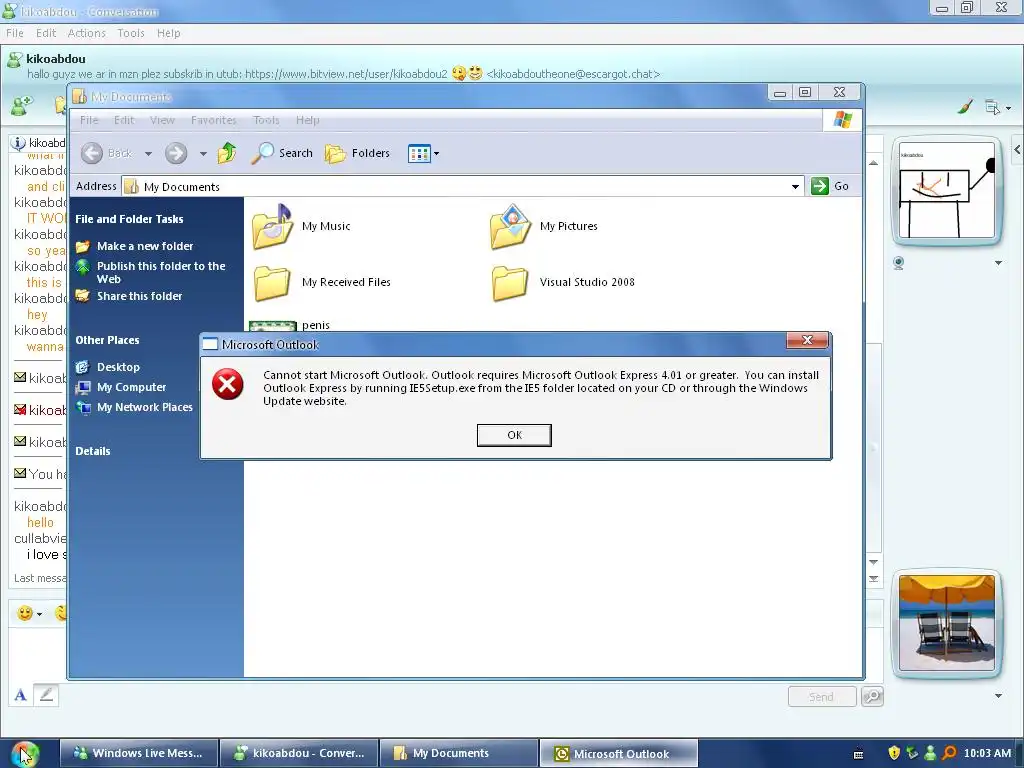This screenshot has width=1024, height=768.
Task: Open Help menu in the conversation window
Action: pyautogui.click(x=168, y=33)
